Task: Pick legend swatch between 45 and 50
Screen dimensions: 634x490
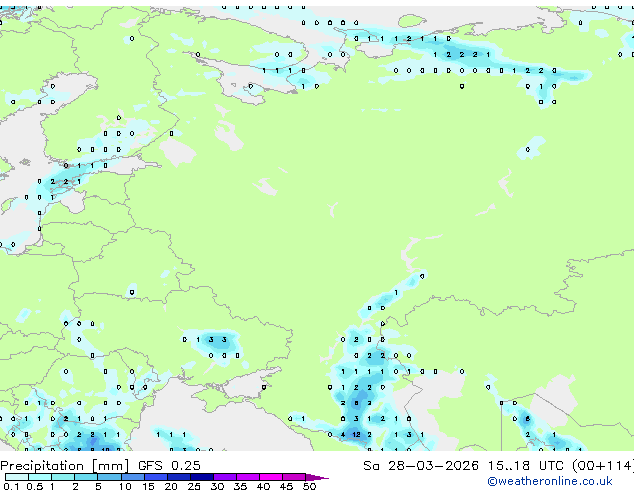Action: coord(294,477)
